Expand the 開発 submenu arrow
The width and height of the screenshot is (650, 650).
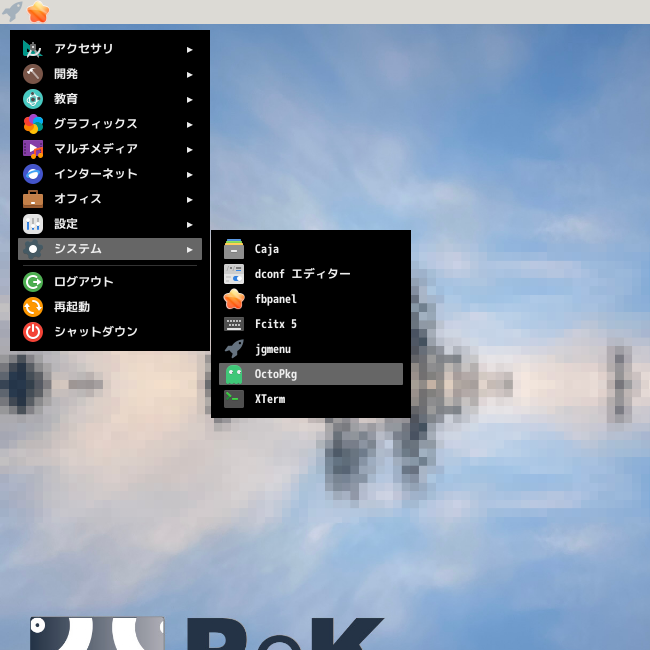click(189, 75)
